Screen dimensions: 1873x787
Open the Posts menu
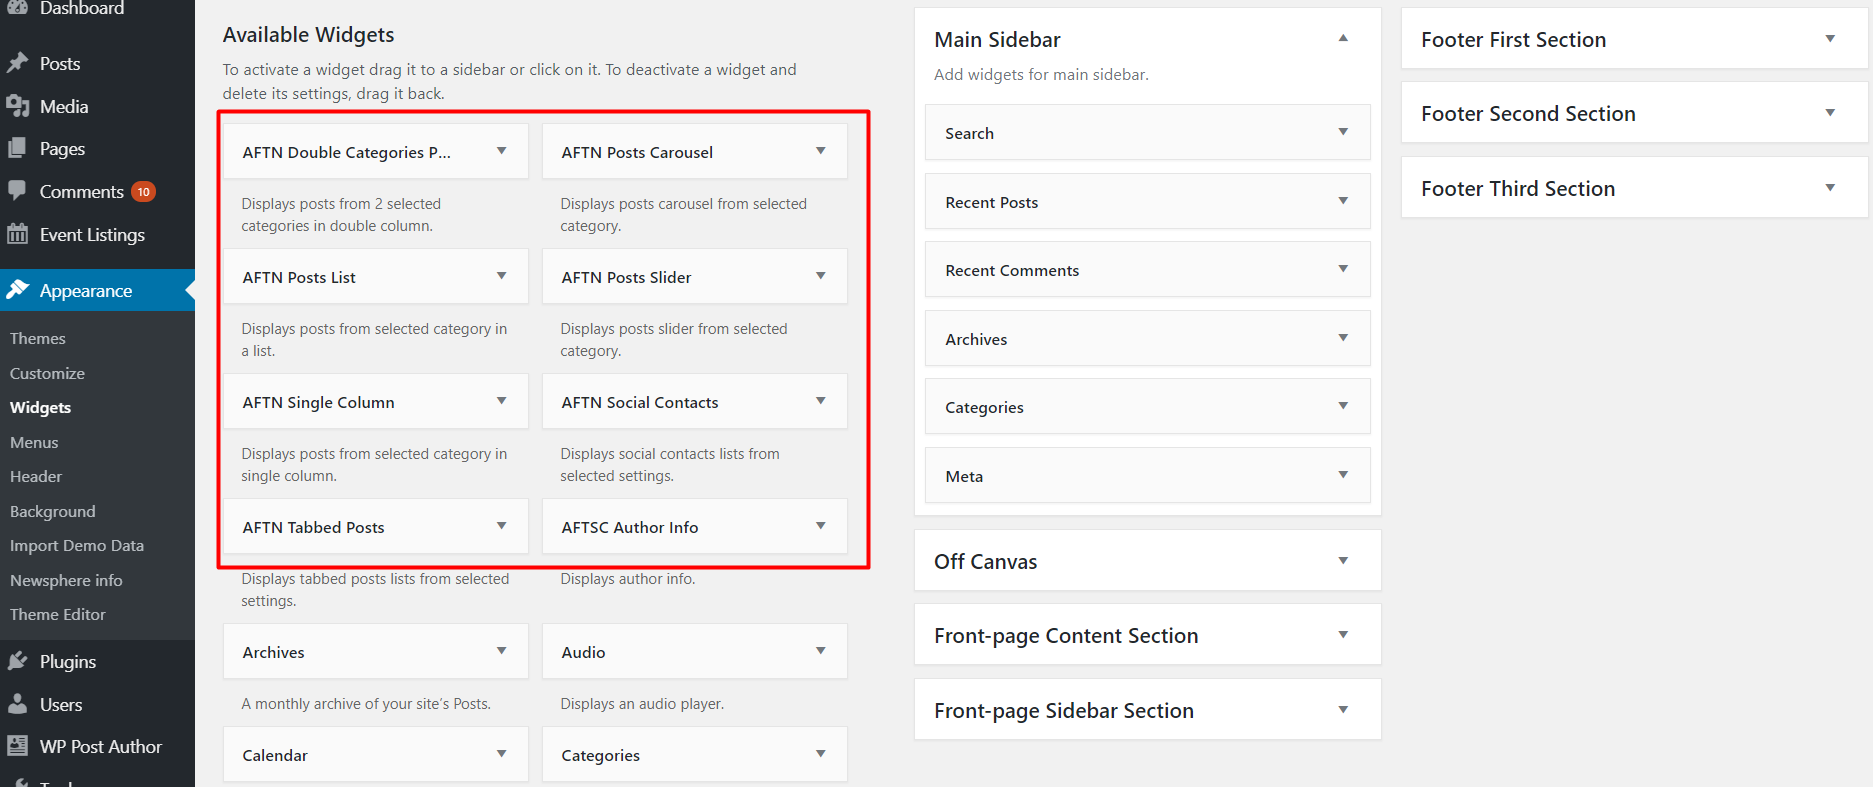[60, 63]
